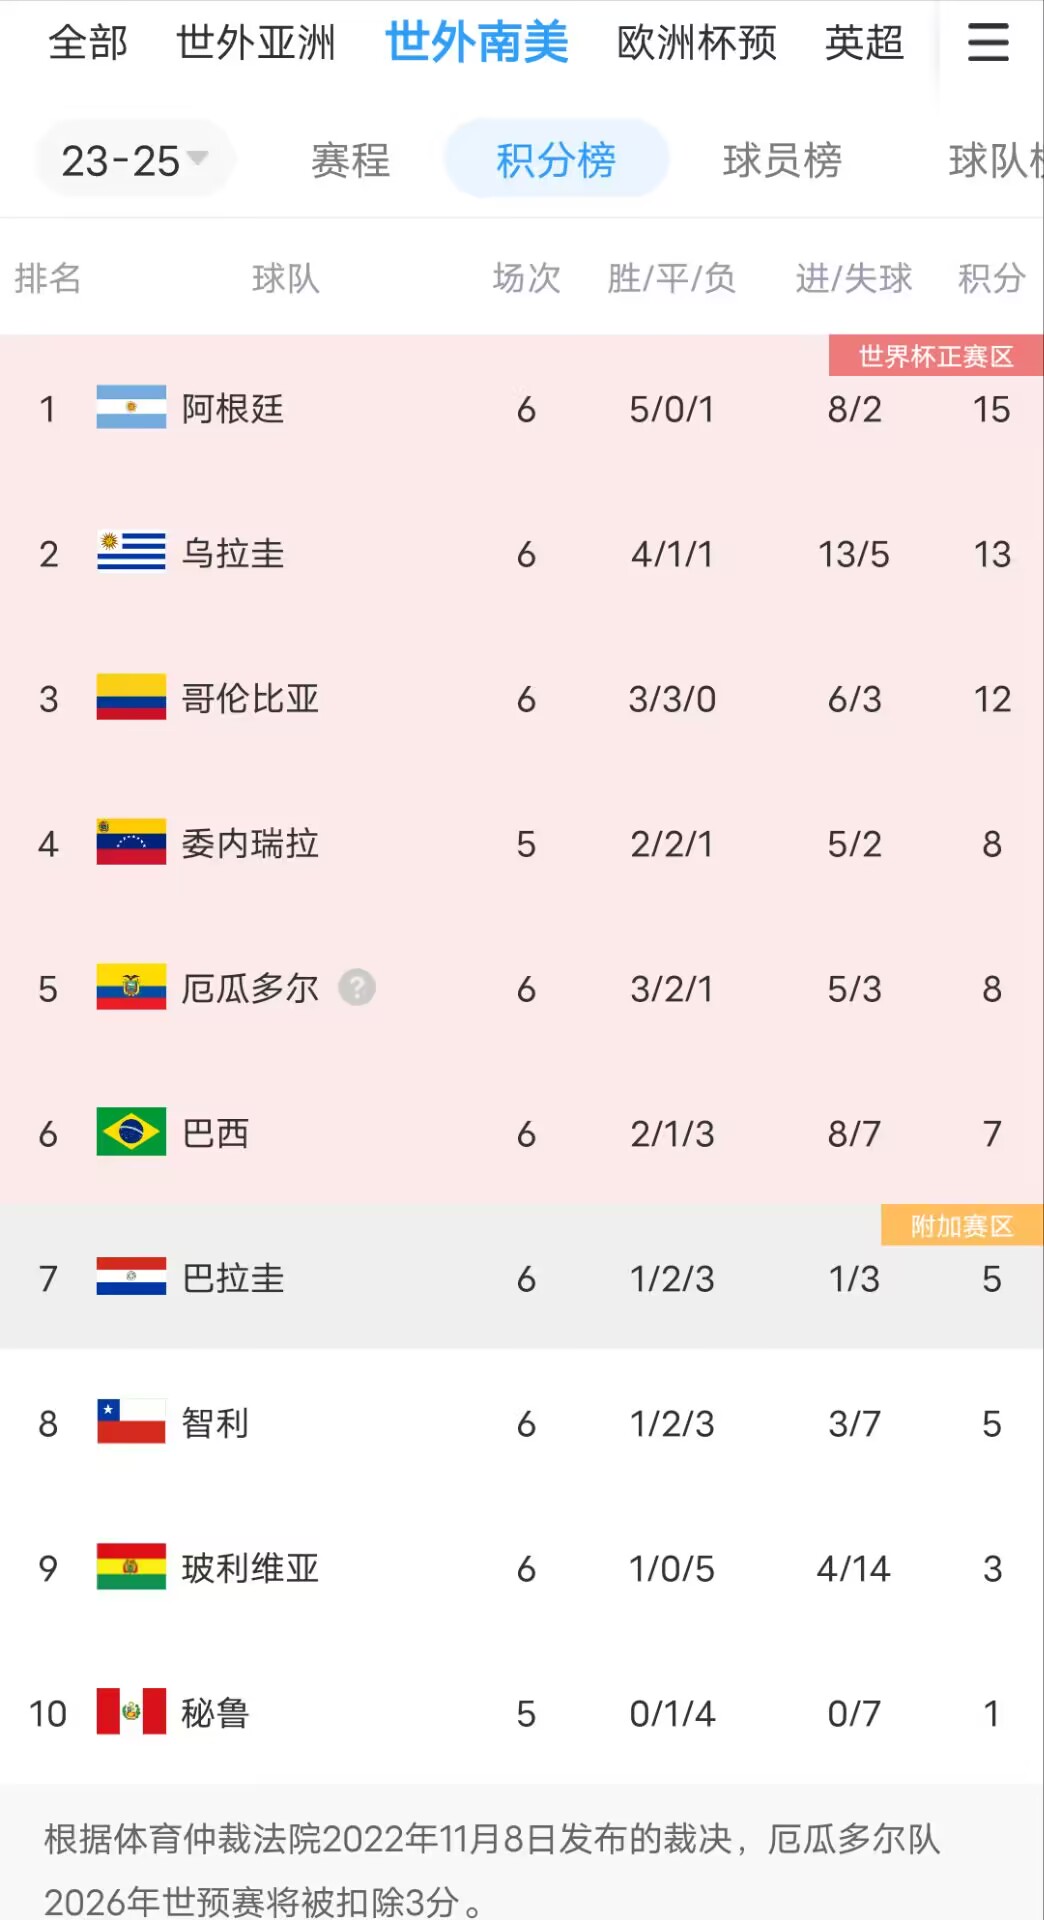The height and width of the screenshot is (1920, 1044).
Task: Open the hamburger menu icon
Action: [988, 42]
